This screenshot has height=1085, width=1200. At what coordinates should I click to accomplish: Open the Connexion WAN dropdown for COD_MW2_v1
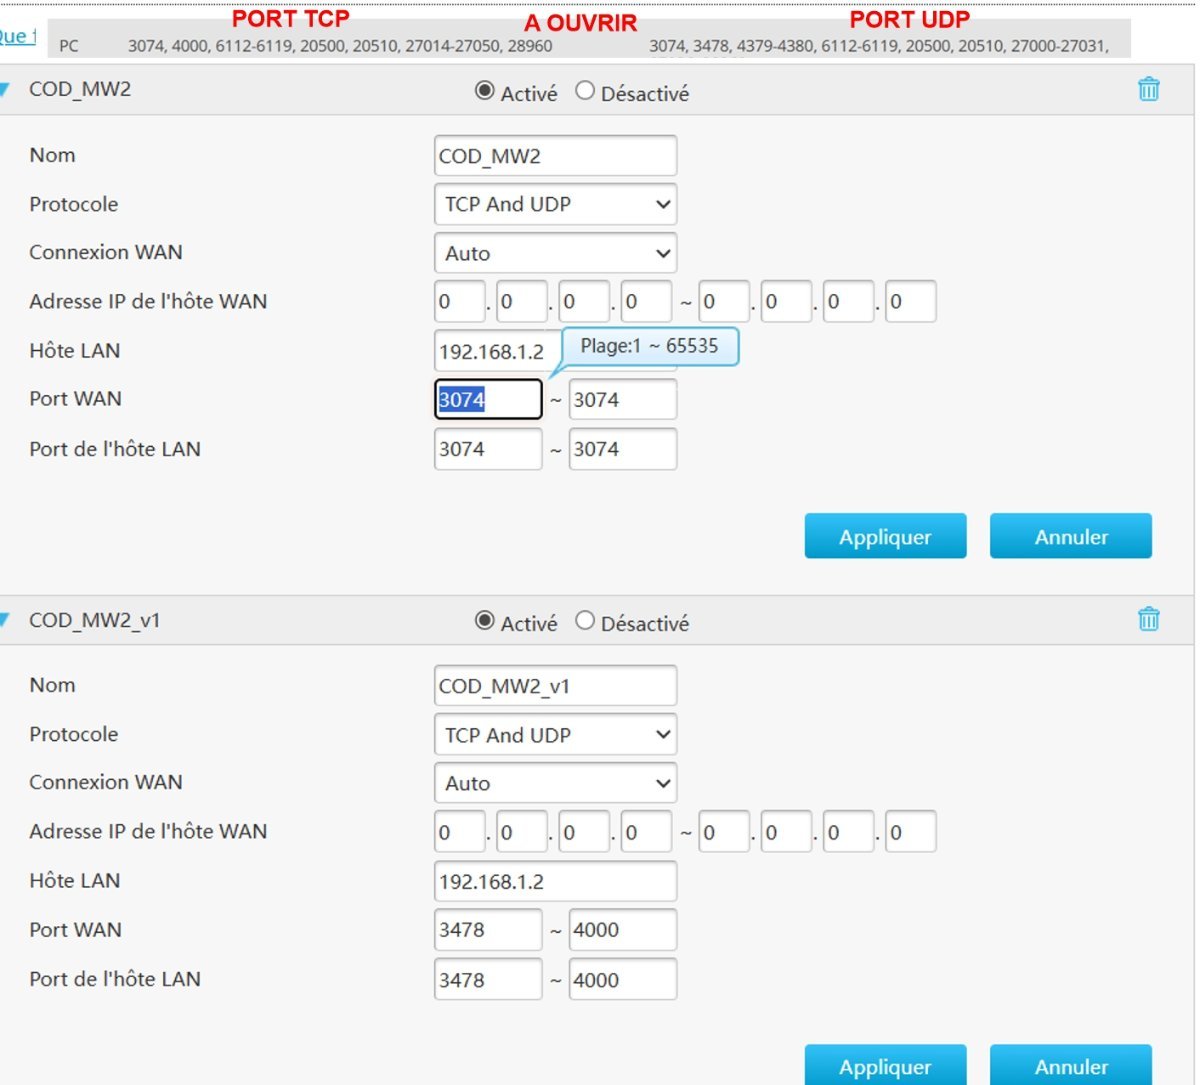pos(555,783)
